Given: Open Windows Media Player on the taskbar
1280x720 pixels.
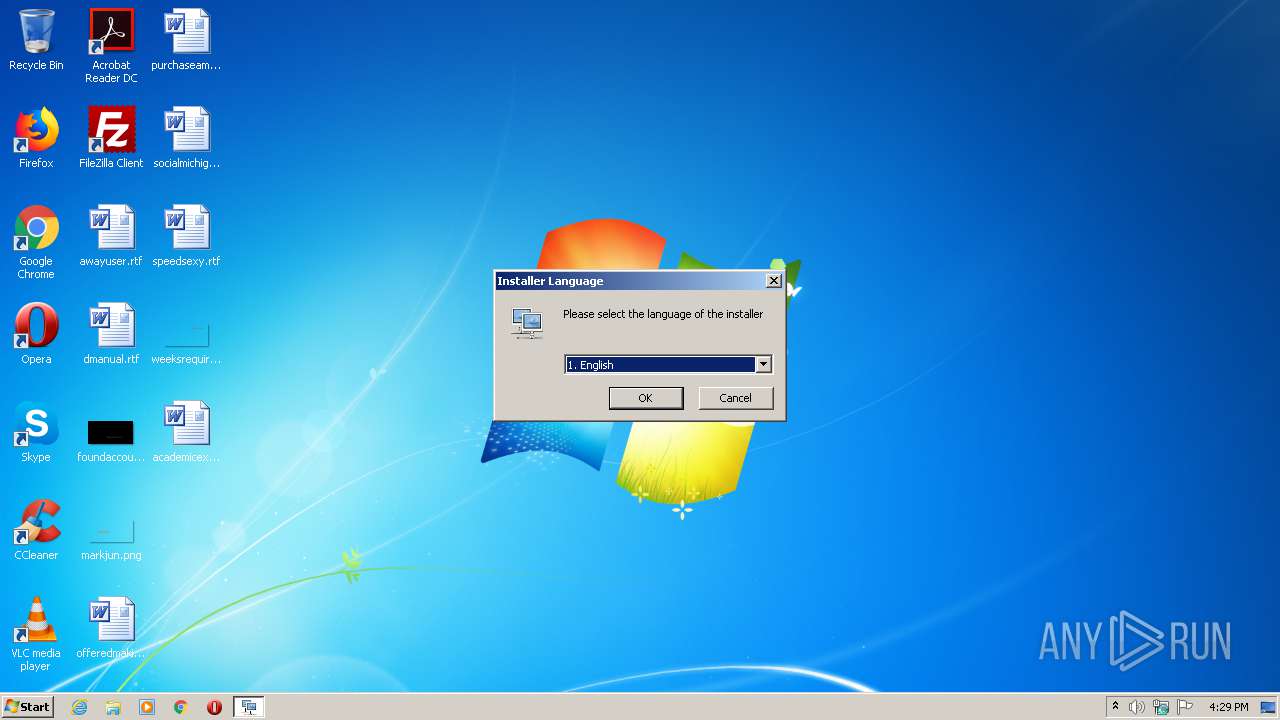Looking at the screenshot, I should point(147,707).
